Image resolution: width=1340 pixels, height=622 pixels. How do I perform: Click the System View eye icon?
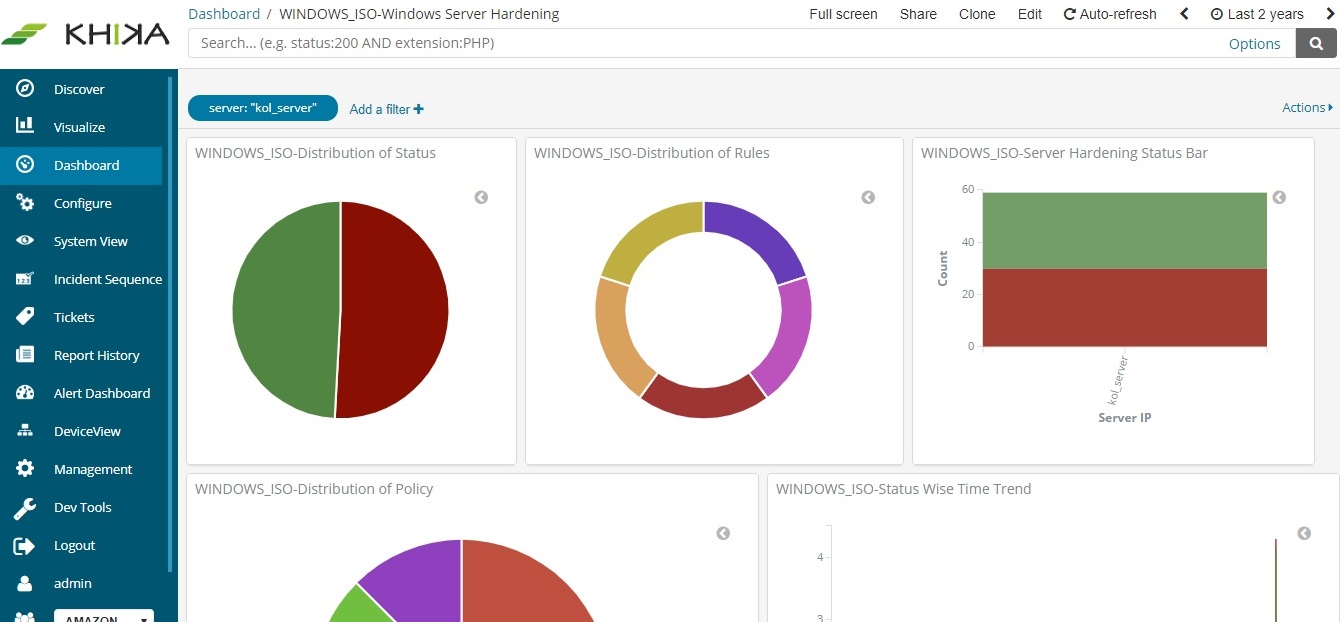pos(25,241)
